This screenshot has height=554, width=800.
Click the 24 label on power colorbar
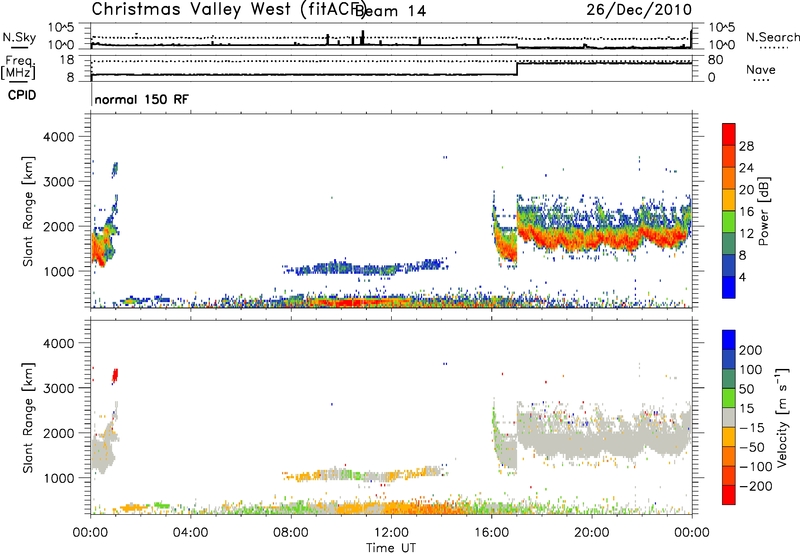pyautogui.click(x=746, y=168)
